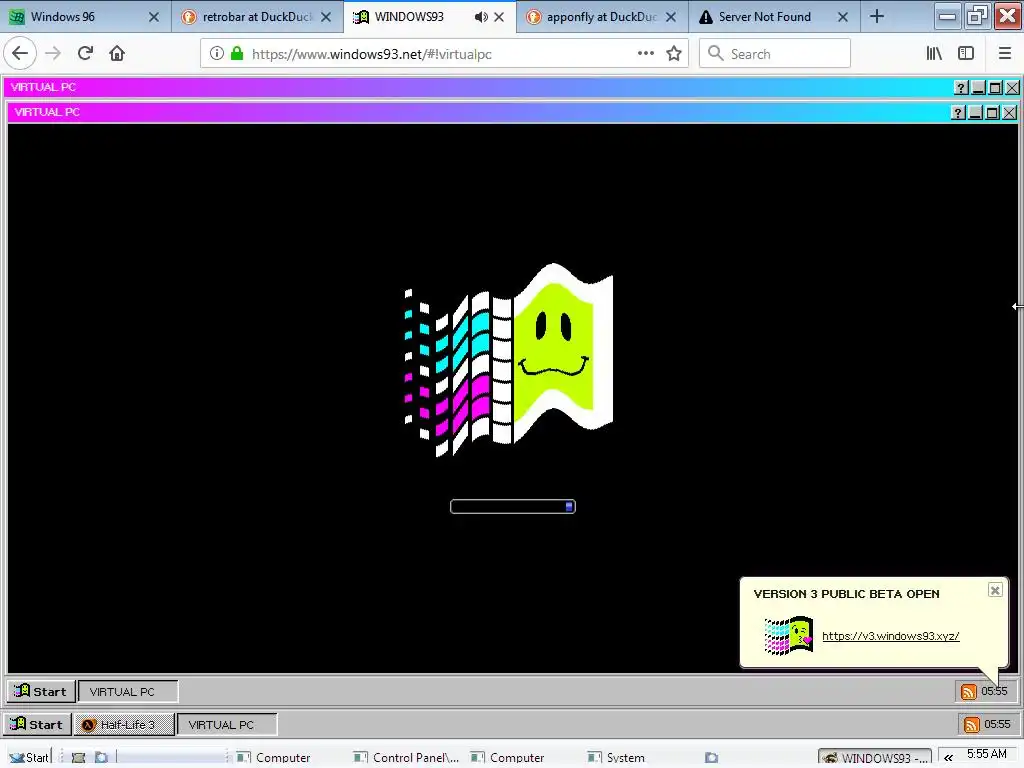
Task: Reload the current page
Action: (x=85, y=54)
